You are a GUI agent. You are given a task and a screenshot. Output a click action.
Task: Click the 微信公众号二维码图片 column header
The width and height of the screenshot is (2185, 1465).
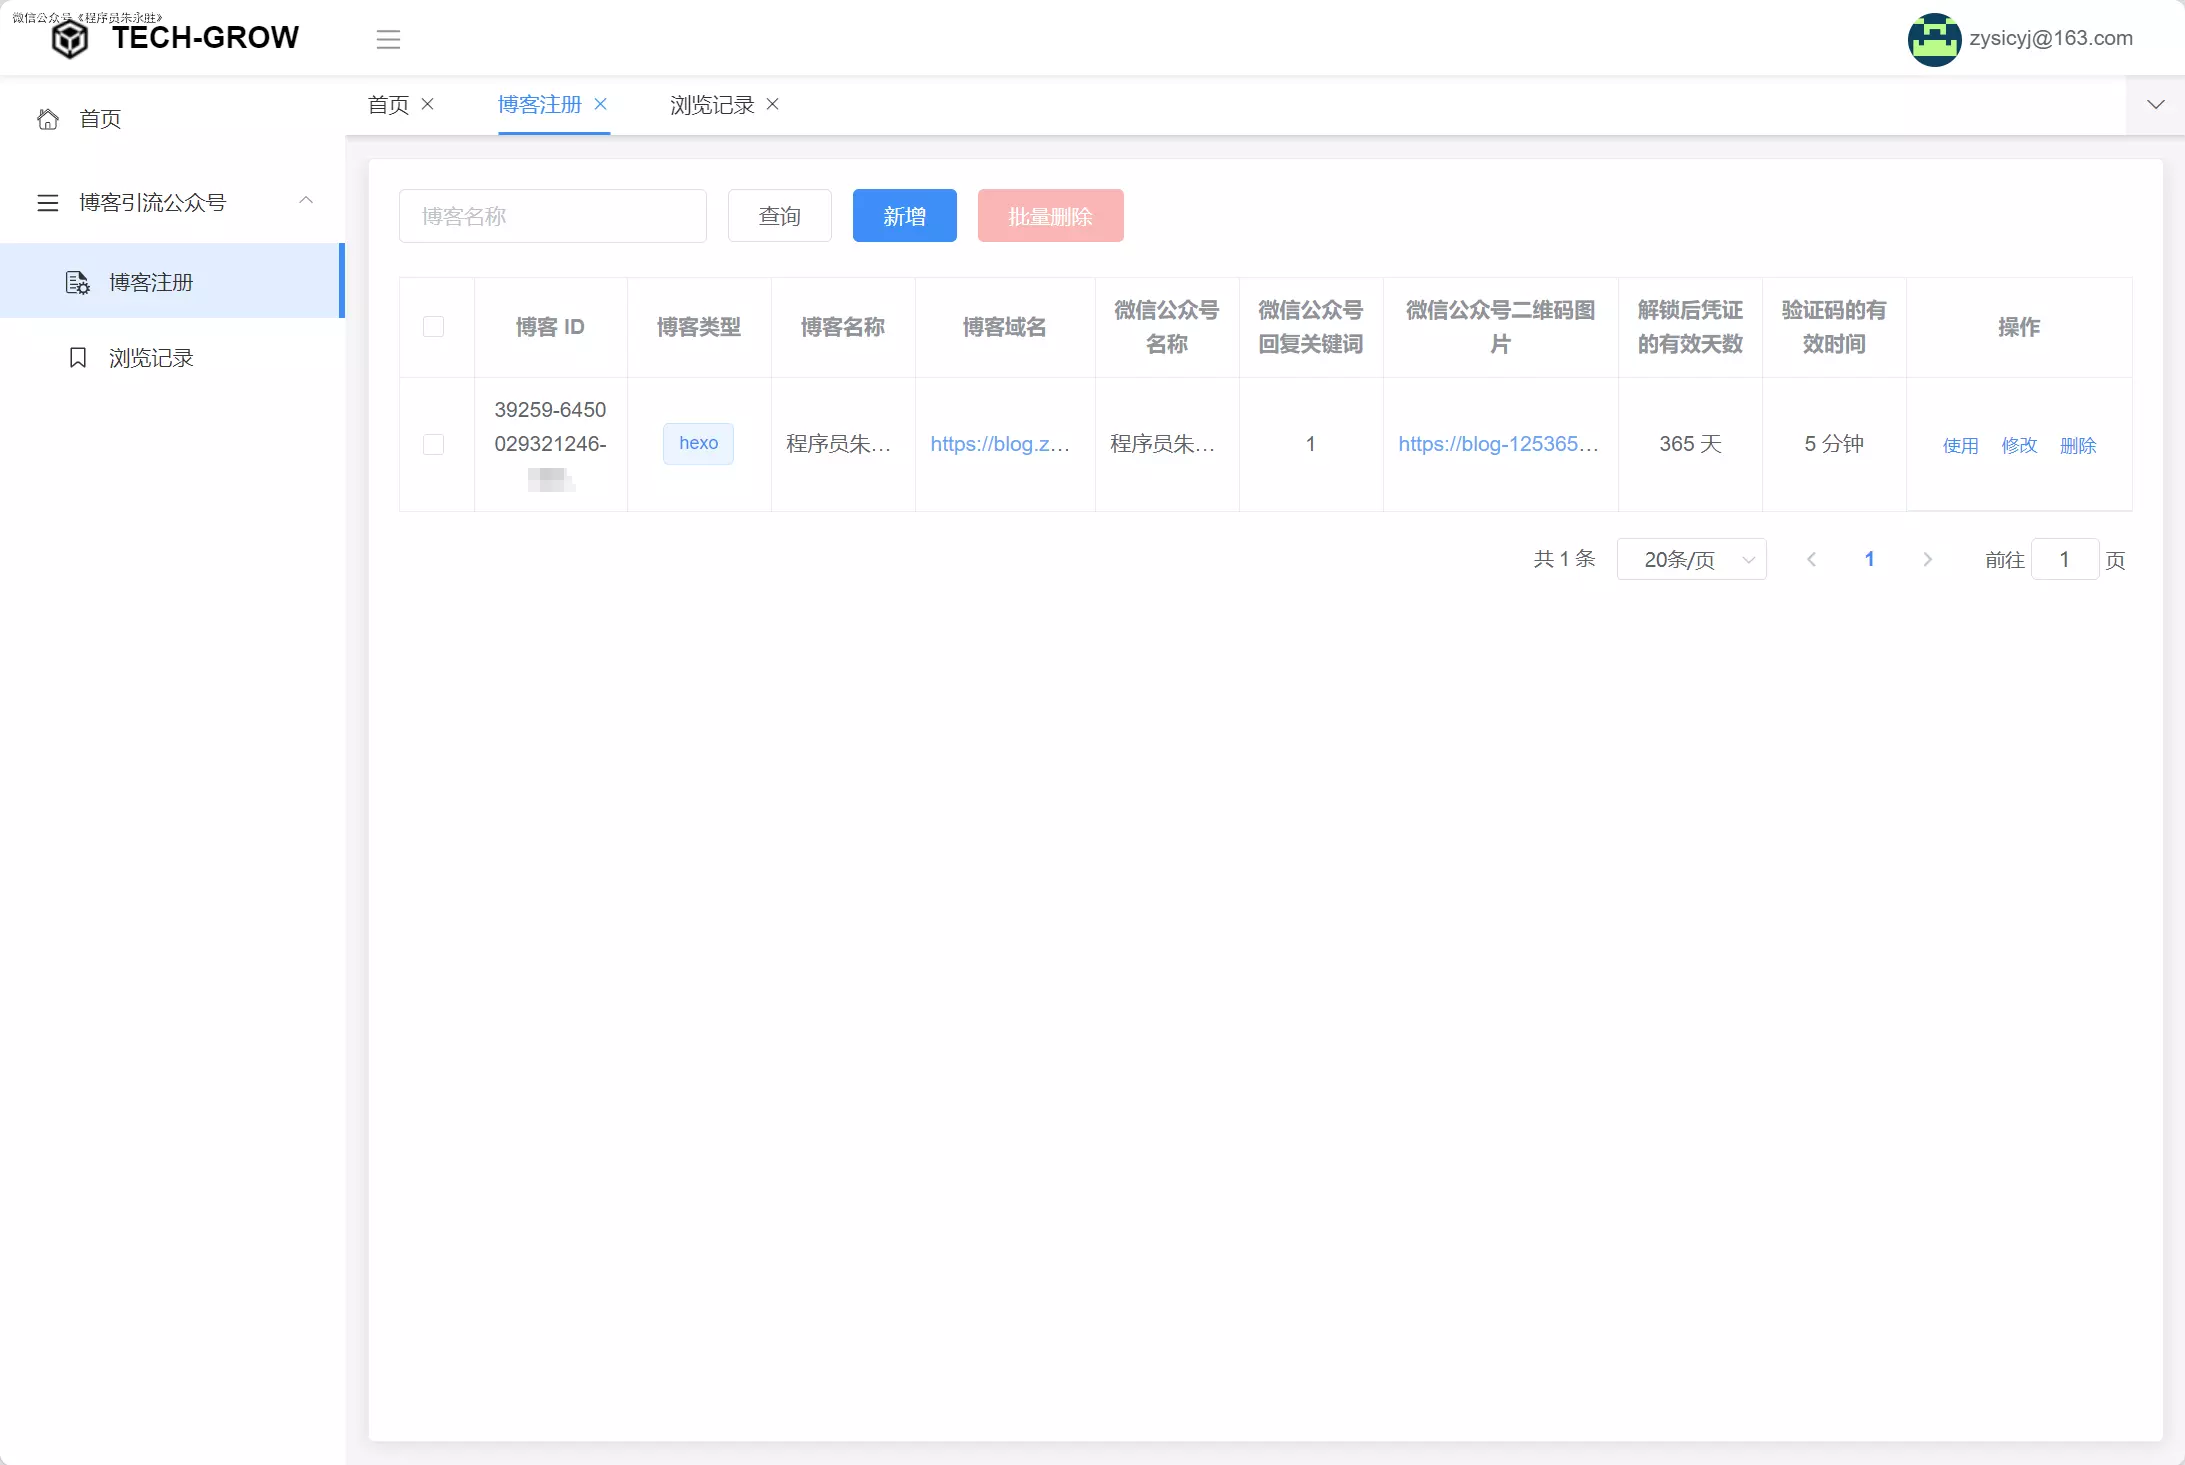(x=1501, y=327)
